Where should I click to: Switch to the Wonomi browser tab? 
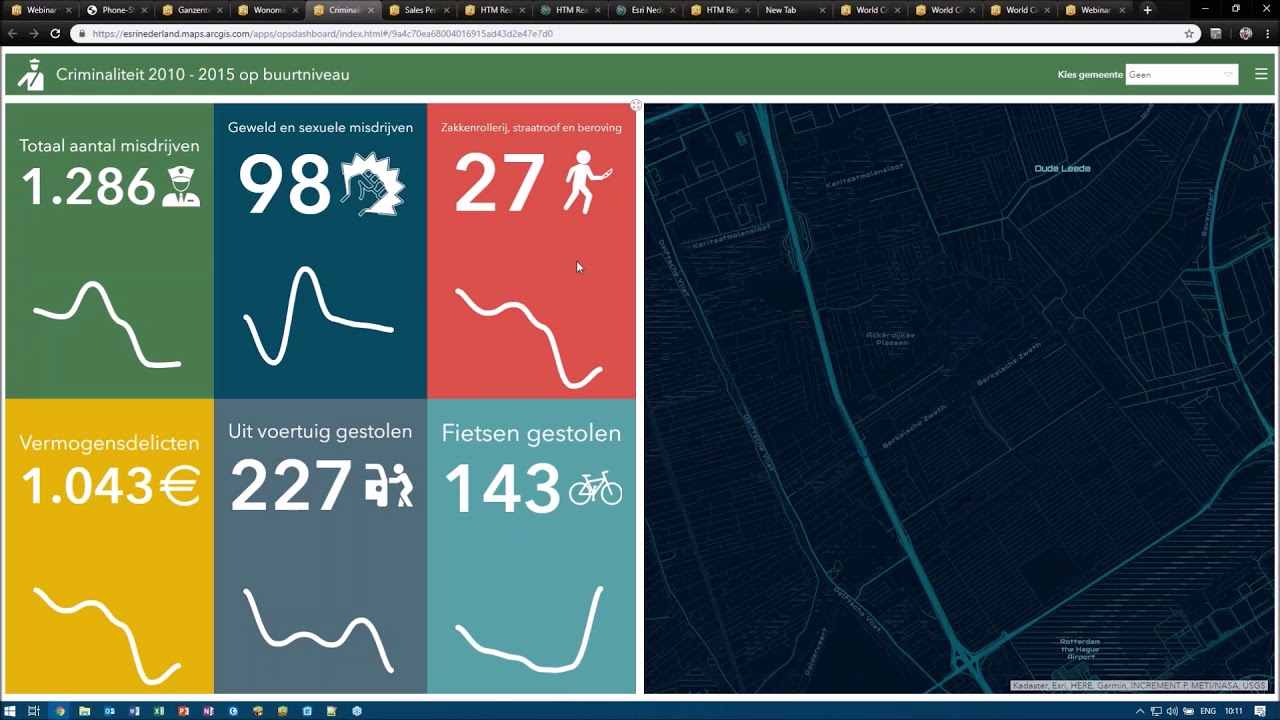tap(269, 10)
